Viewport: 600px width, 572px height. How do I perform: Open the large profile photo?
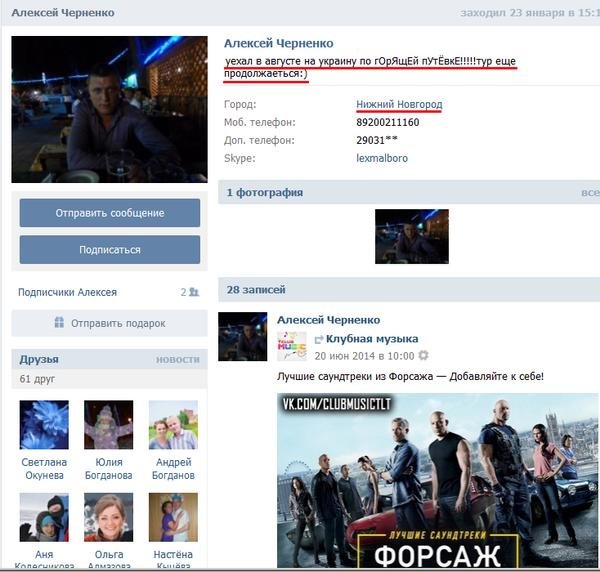(109, 109)
